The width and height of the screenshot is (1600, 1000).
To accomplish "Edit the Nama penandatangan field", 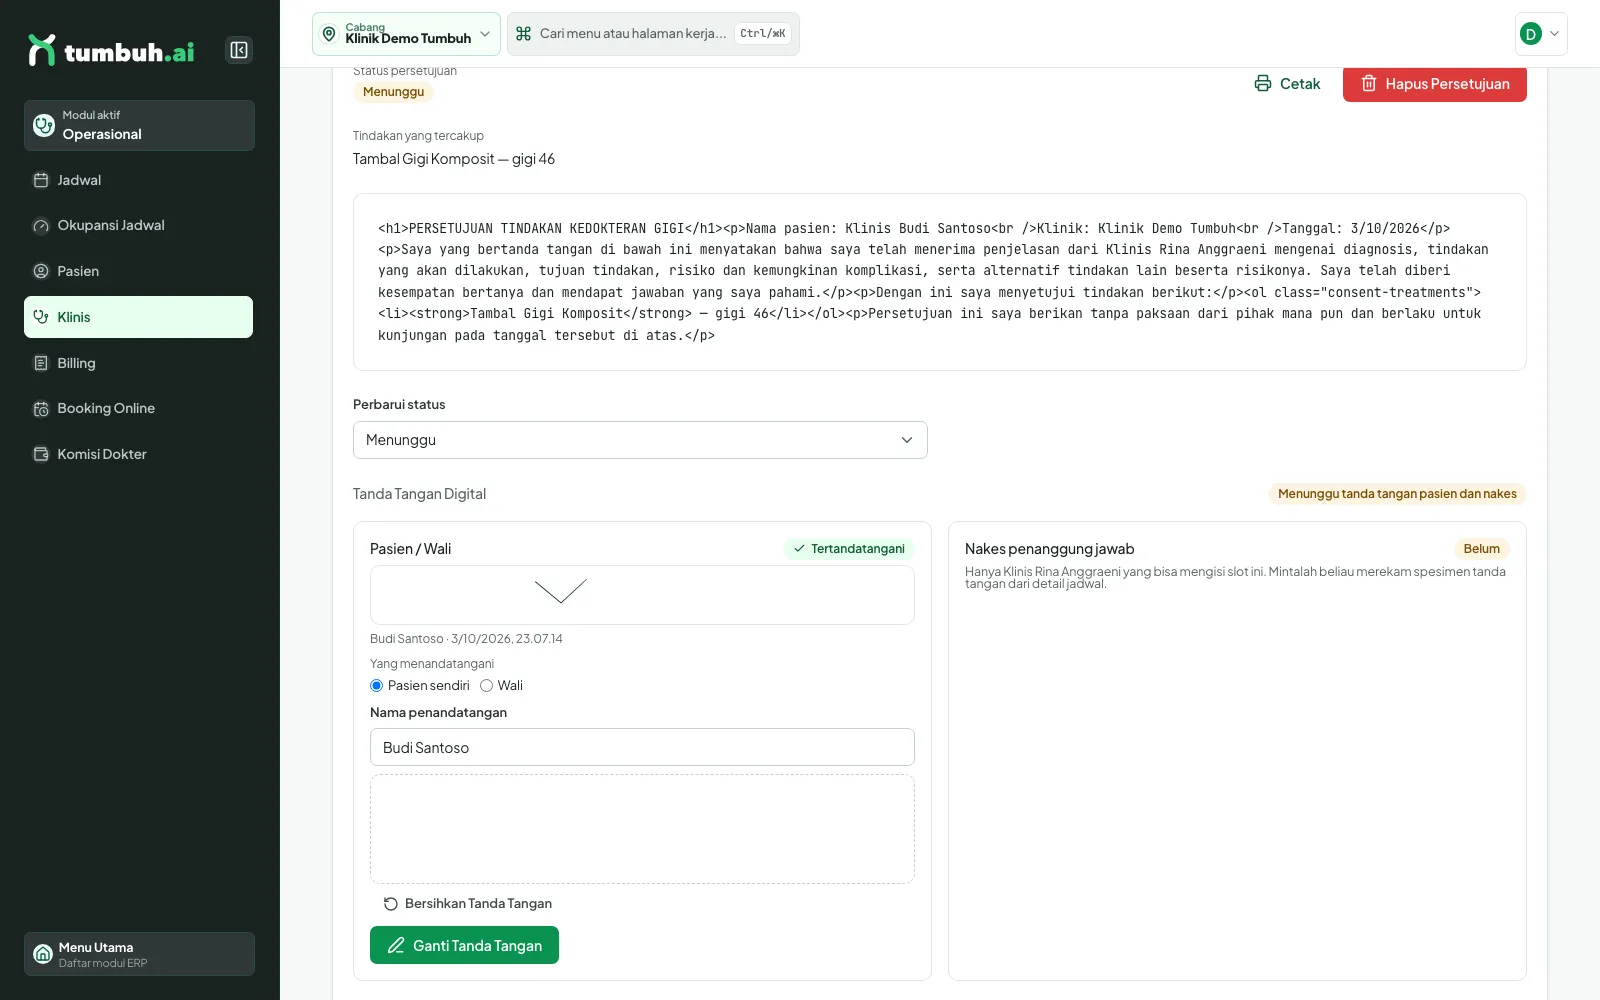I will 642,747.
